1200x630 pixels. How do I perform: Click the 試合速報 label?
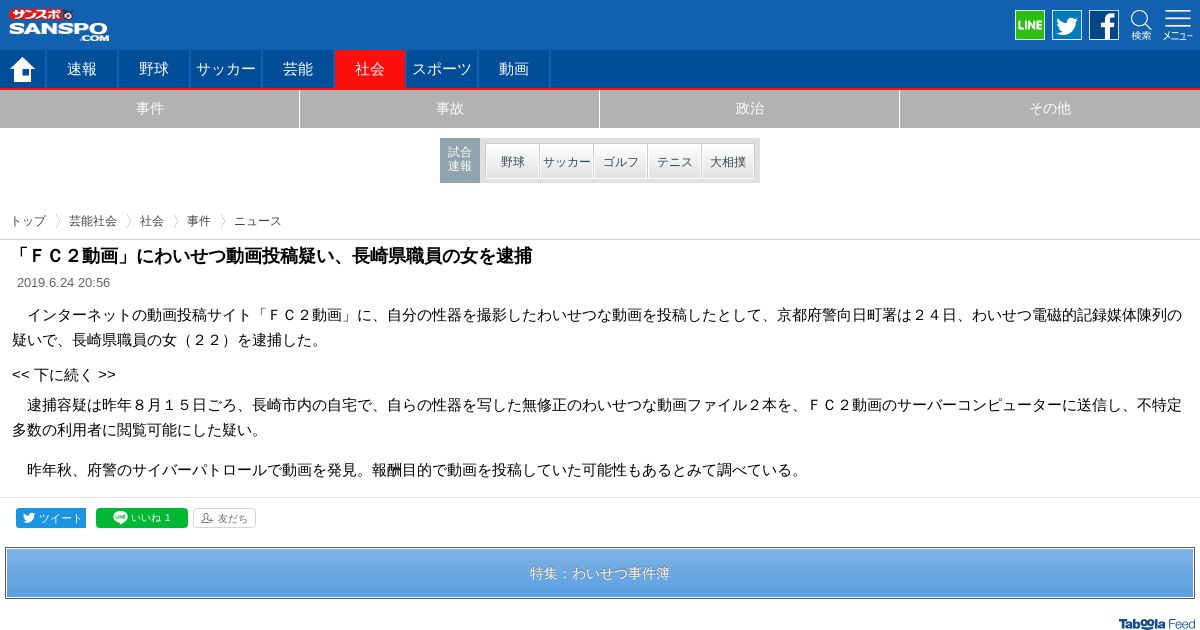[x=460, y=160]
